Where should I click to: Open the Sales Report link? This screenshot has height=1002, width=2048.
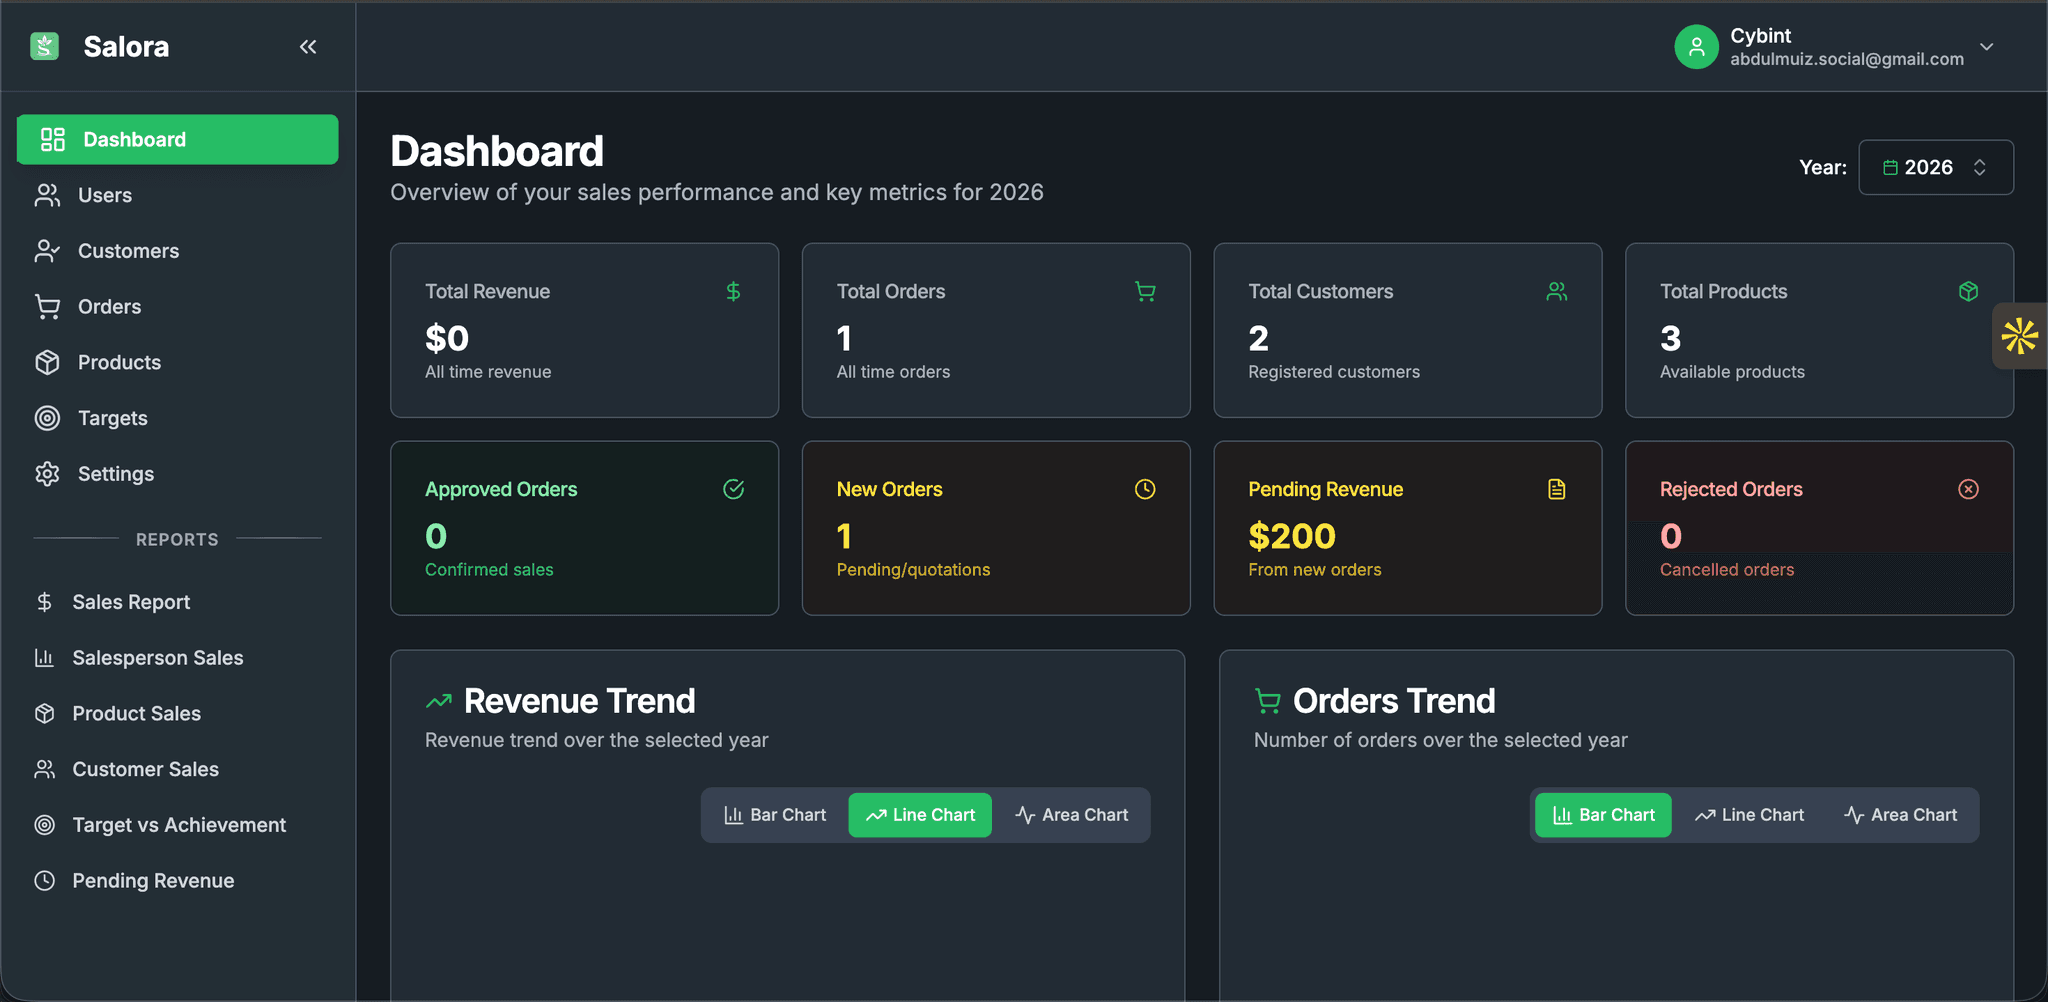(131, 602)
